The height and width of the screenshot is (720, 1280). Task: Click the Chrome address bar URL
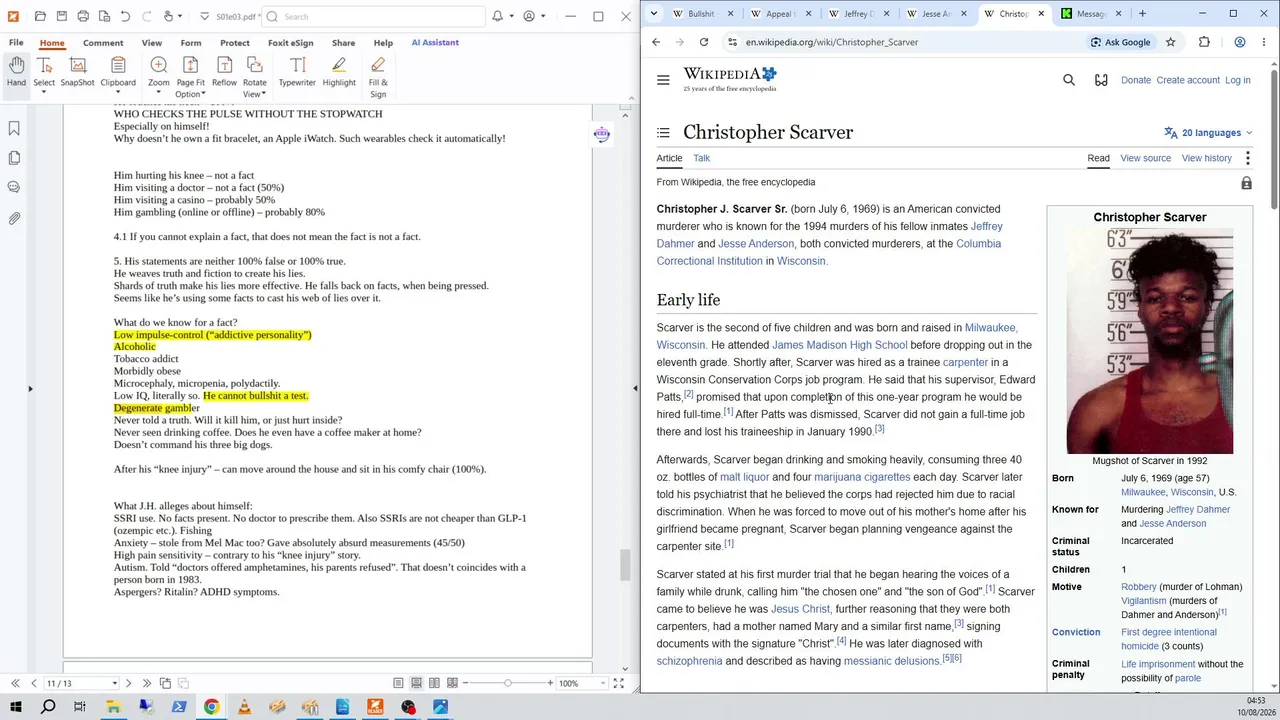click(x=831, y=42)
